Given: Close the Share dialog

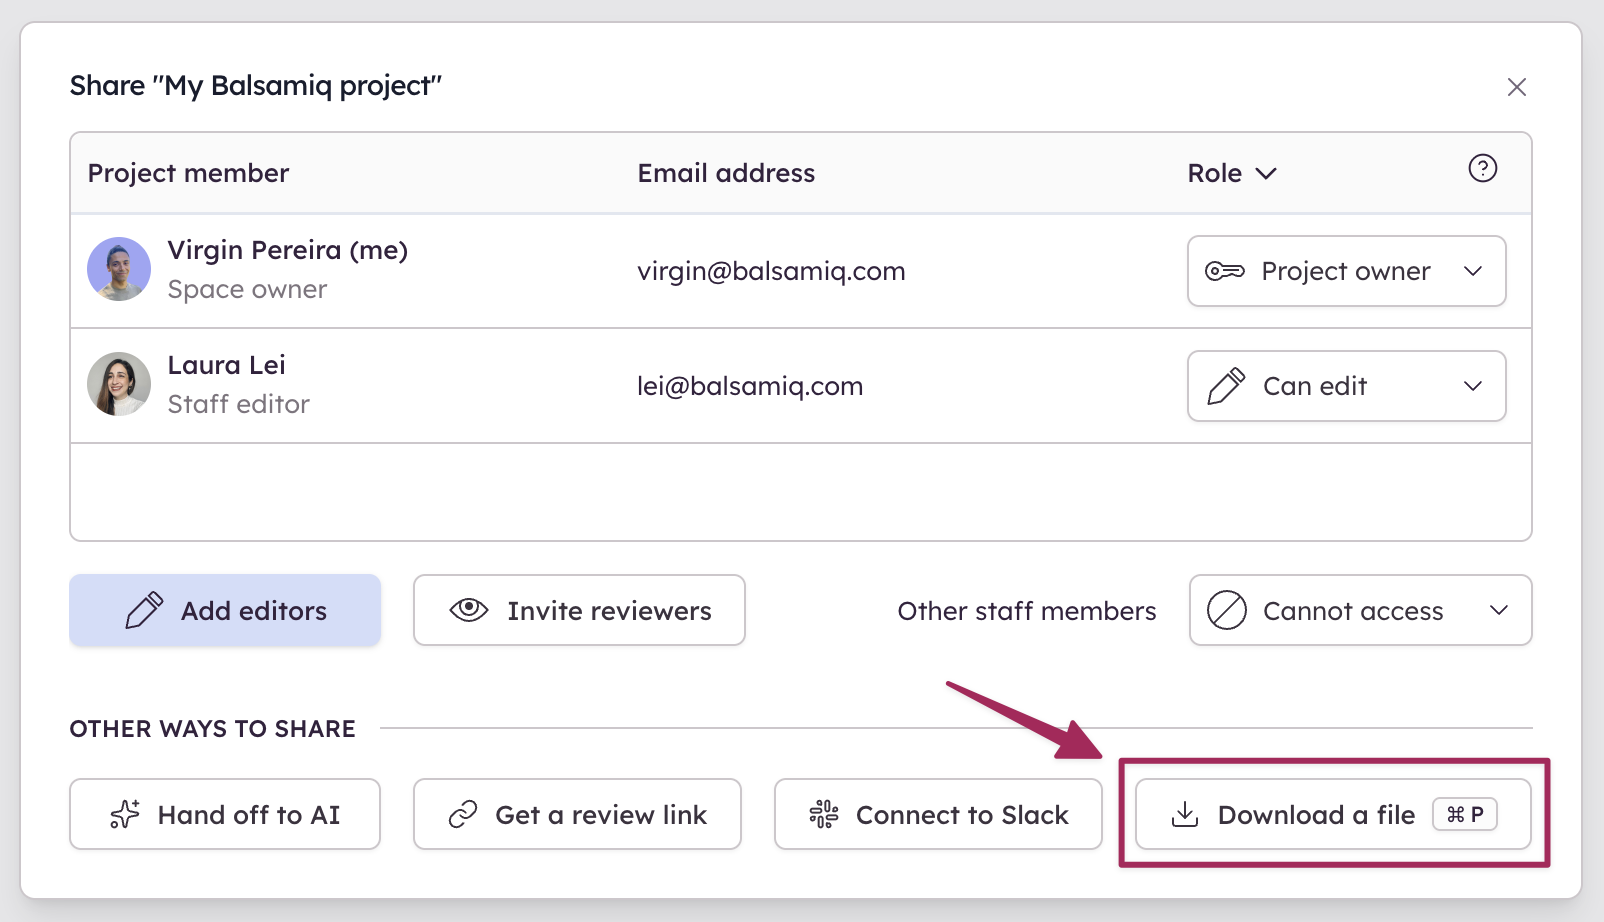Looking at the screenshot, I should (x=1516, y=87).
